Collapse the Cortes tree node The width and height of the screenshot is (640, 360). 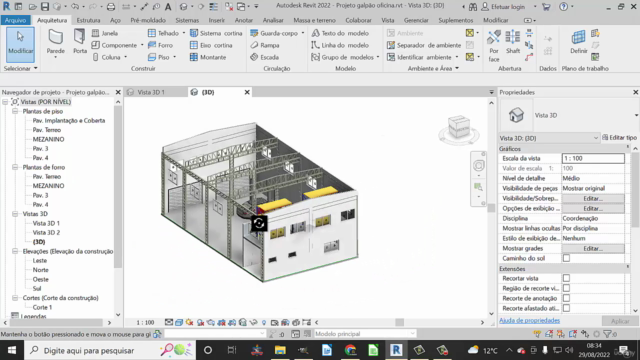(15, 298)
